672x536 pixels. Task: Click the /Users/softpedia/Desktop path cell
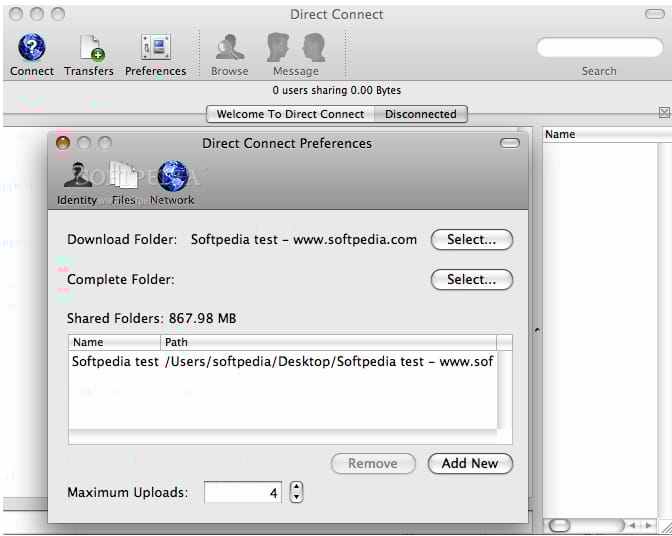click(x=329, y=362)
